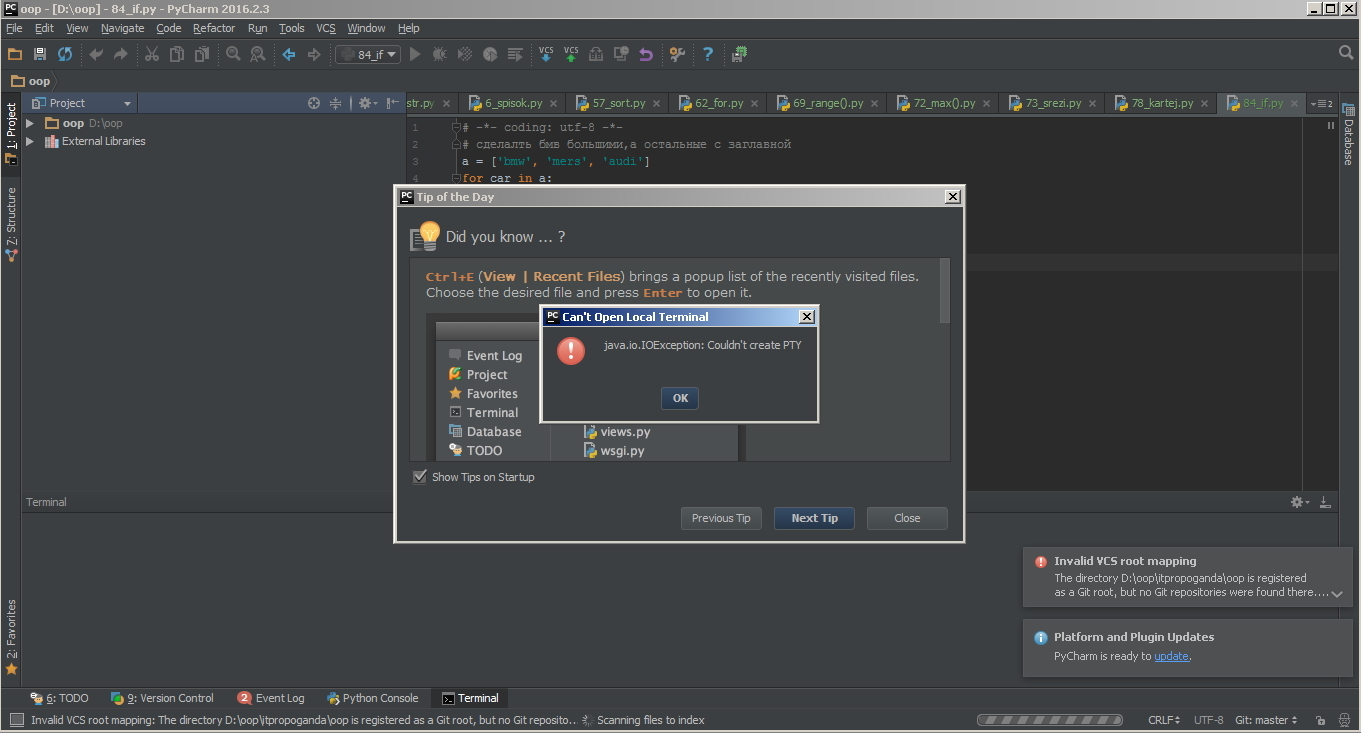This screenshot has height=733, width=1361.
Task: Click the Save All toolbar icon
Action: (x=40, y=54)
